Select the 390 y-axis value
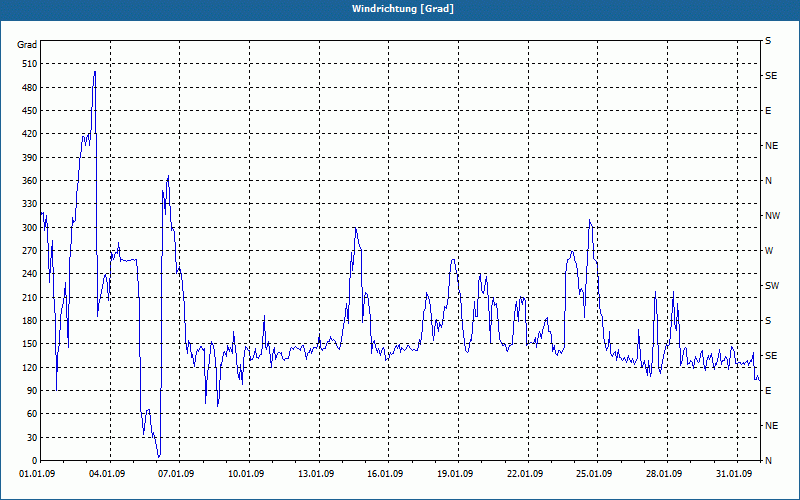 (30, 158)
